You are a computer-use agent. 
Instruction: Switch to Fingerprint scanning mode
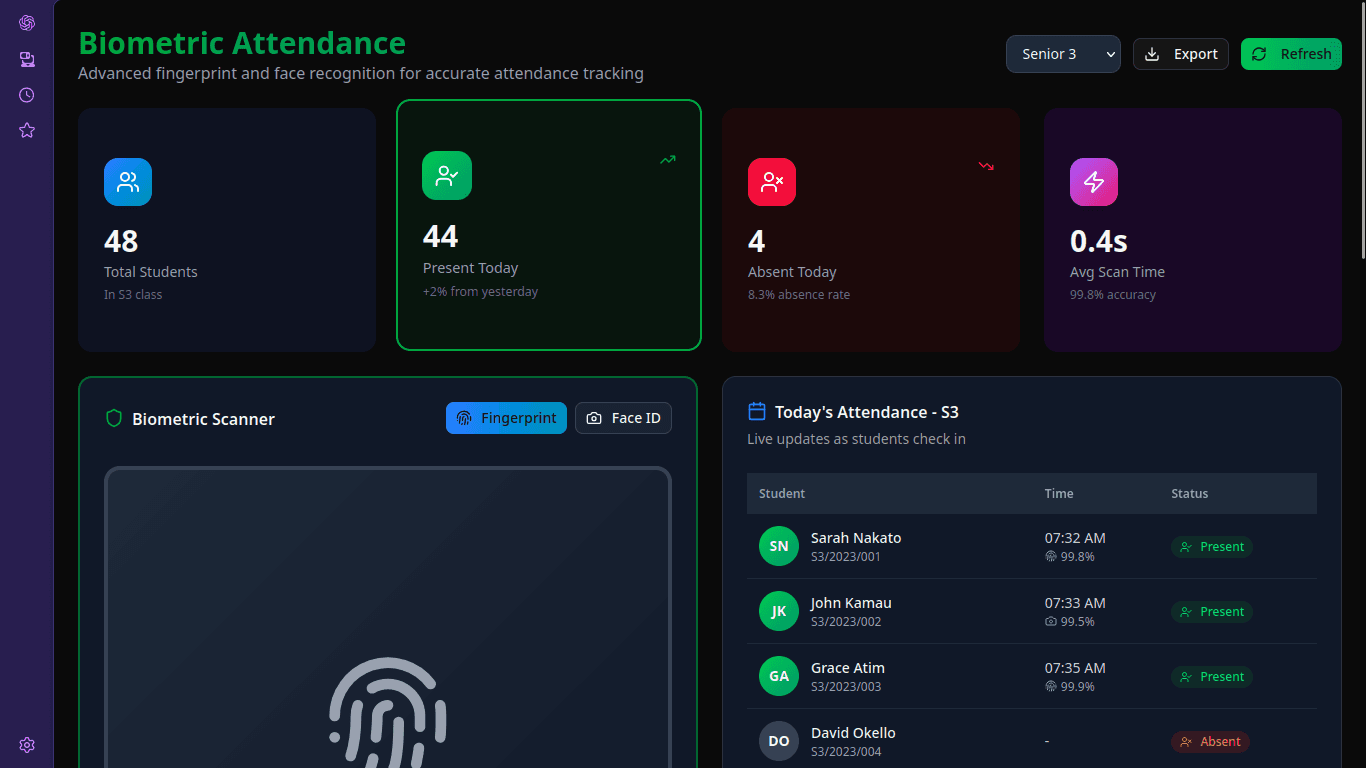[506, 418]
